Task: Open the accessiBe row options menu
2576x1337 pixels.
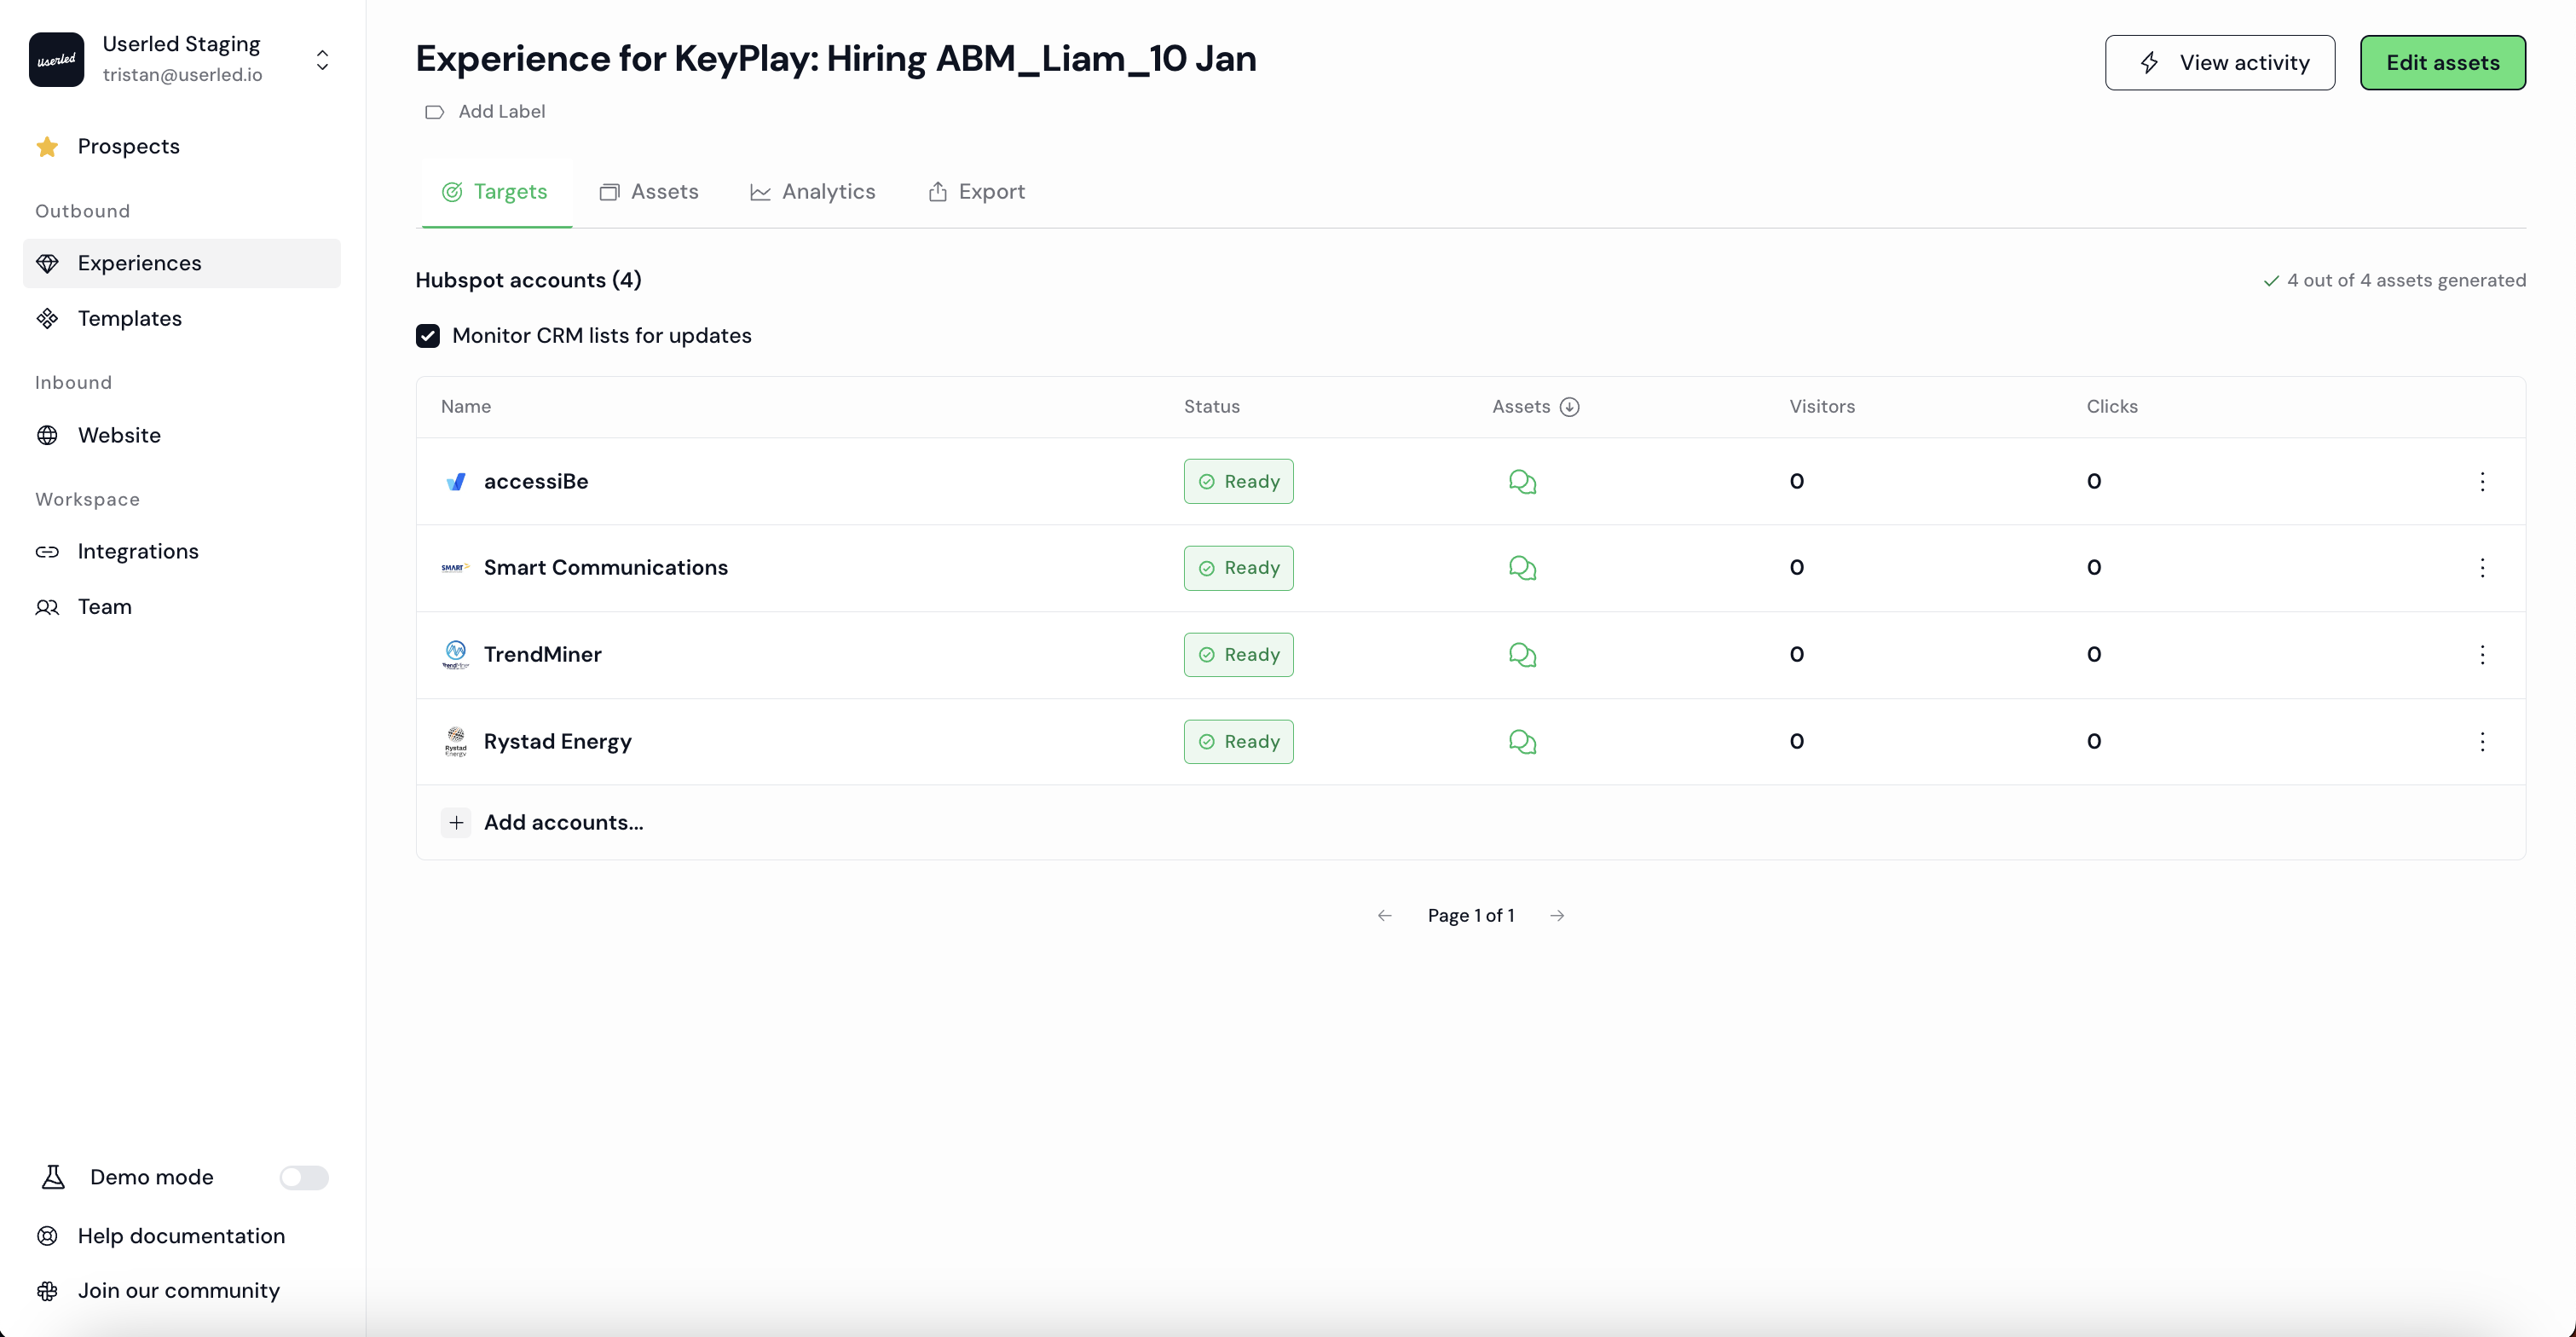Action: pos(2482,482)
